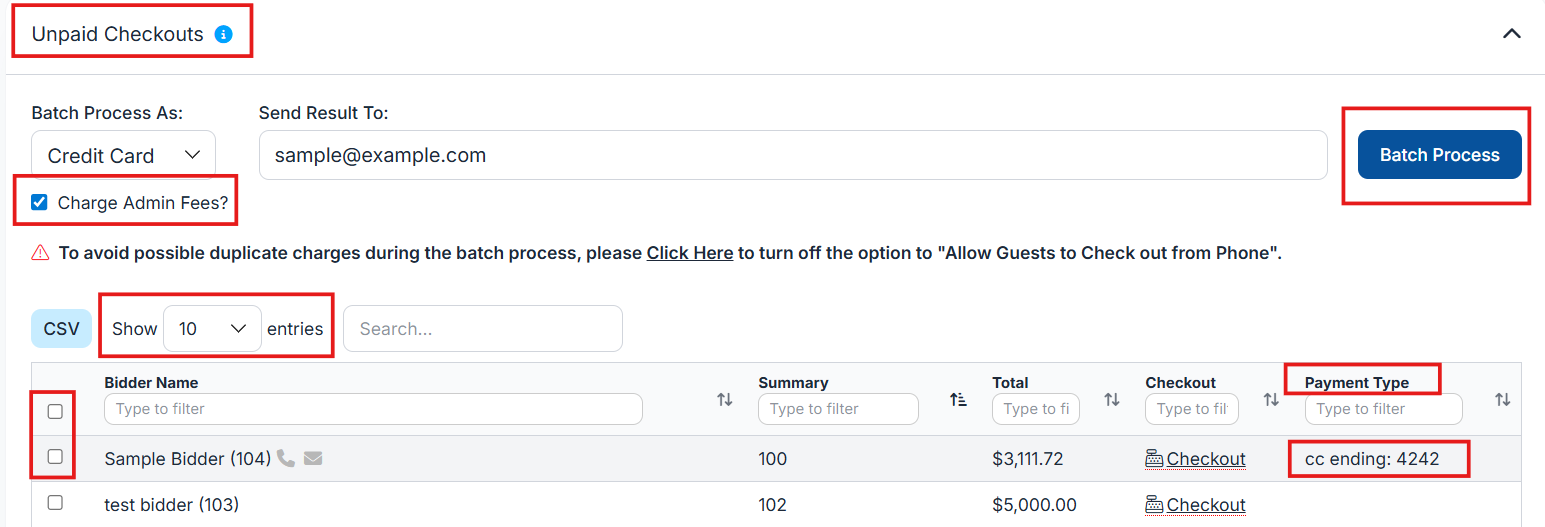
Task: Follow the Click Here link
Action: click(689, 253)
